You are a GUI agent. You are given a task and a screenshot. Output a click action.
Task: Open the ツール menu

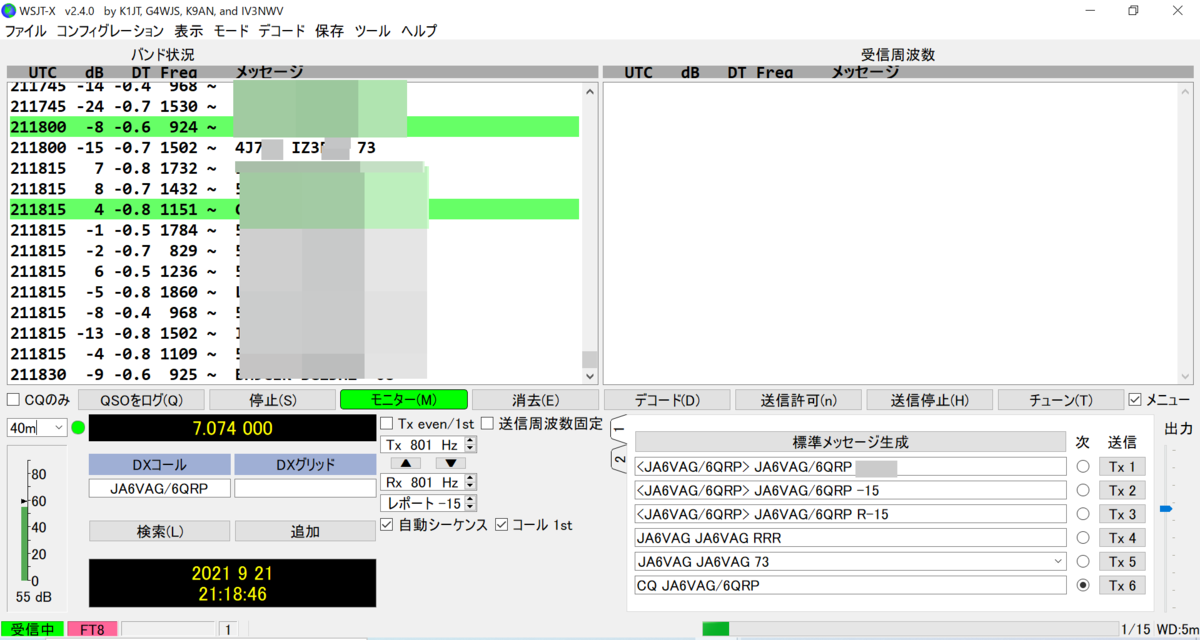point(372,31)
